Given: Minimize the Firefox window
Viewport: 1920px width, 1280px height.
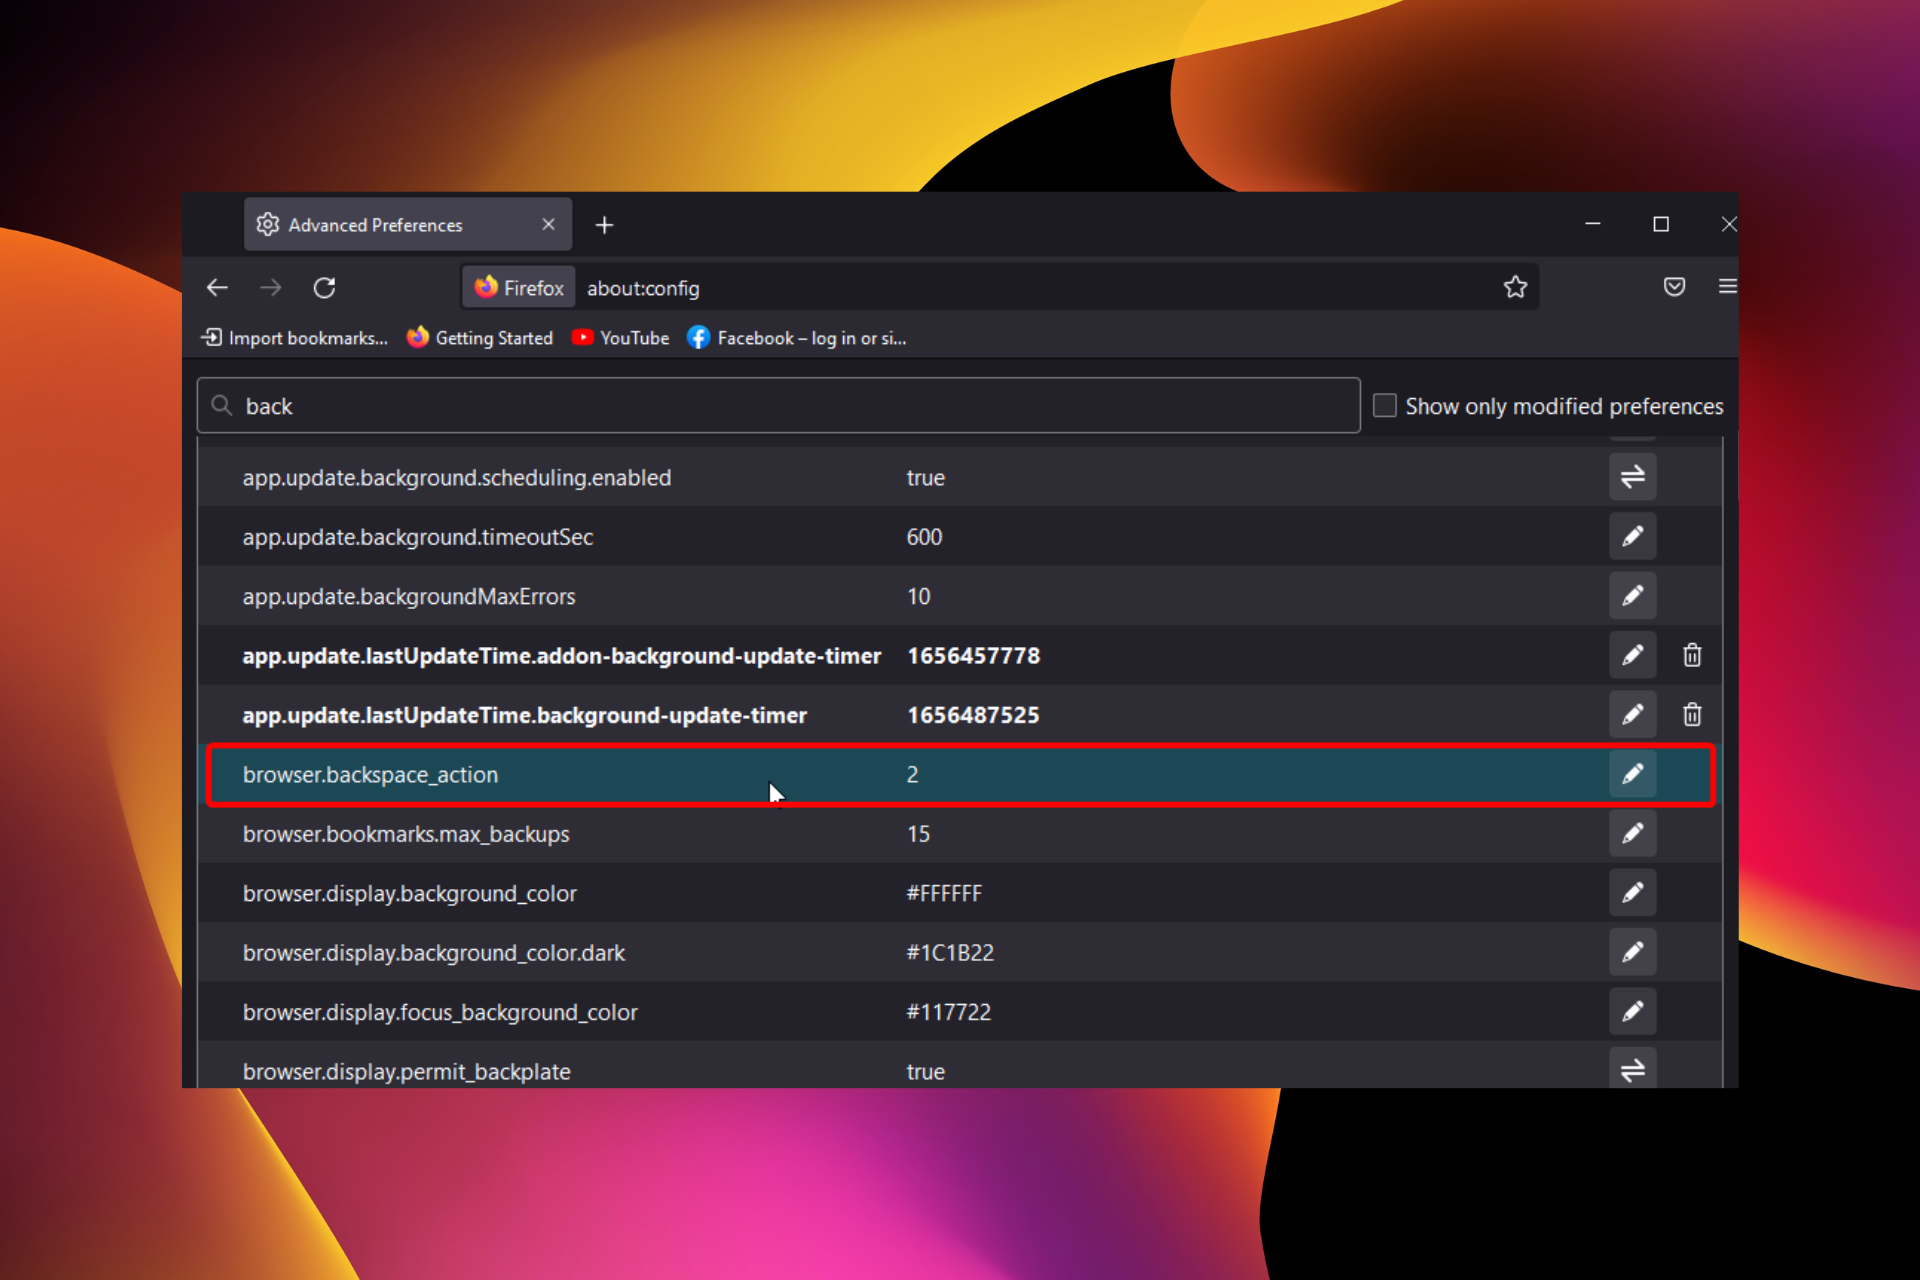Looking at the screenshot, I should [x=1593, y=224].
